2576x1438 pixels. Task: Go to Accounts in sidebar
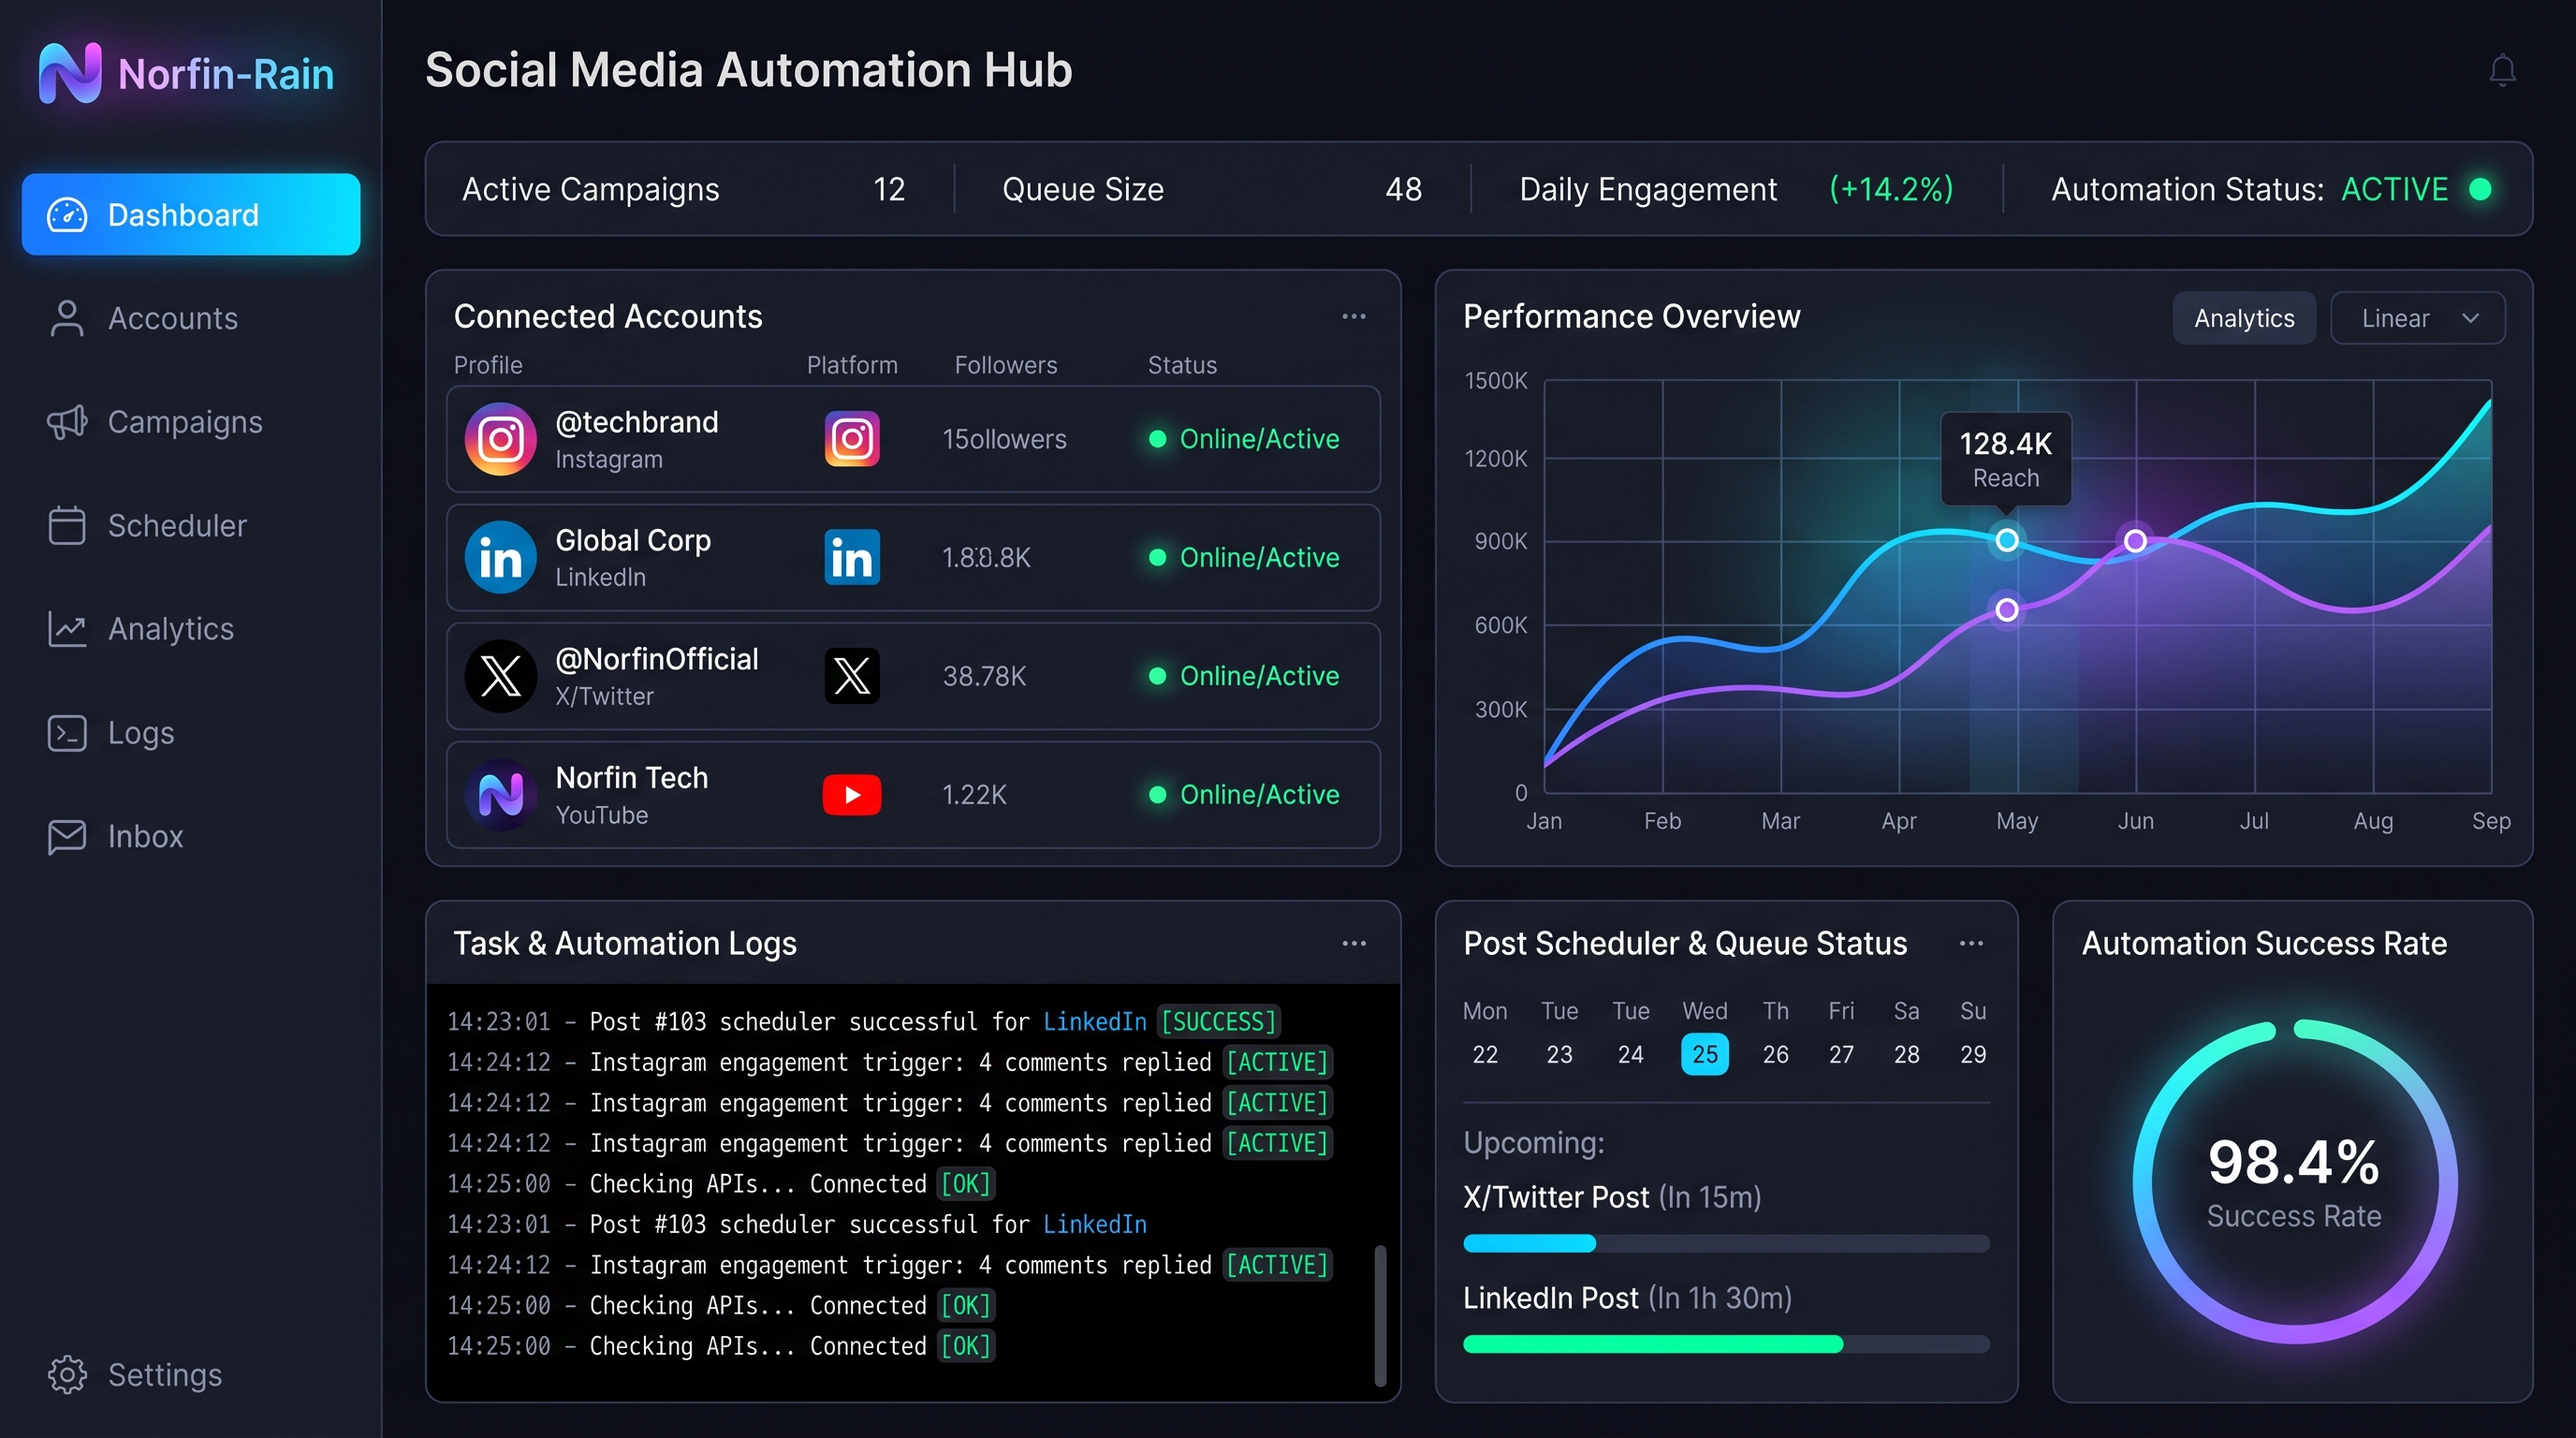tap(143, 318)
